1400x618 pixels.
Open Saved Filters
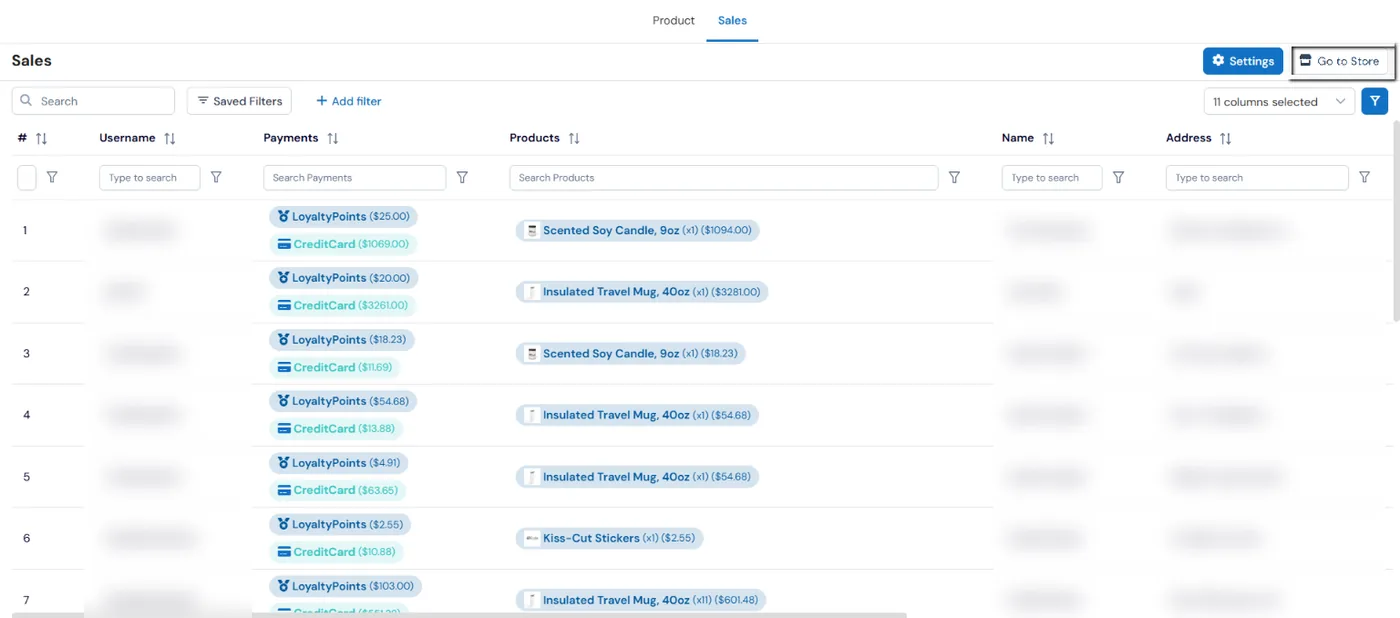coord(240,101)
